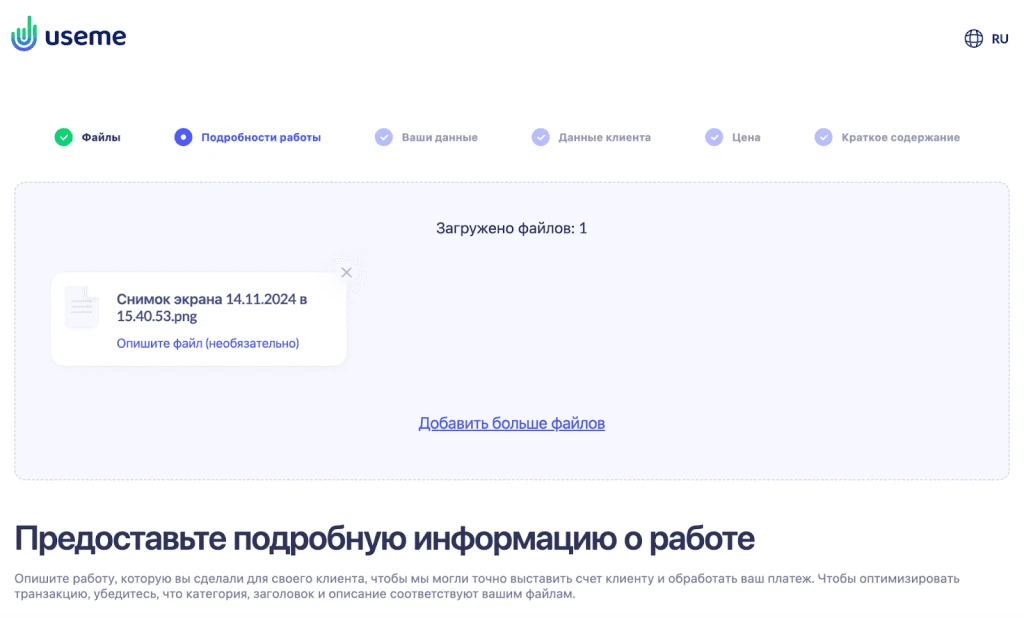Click Опишите файл (необязательно) link

point(208,343)
